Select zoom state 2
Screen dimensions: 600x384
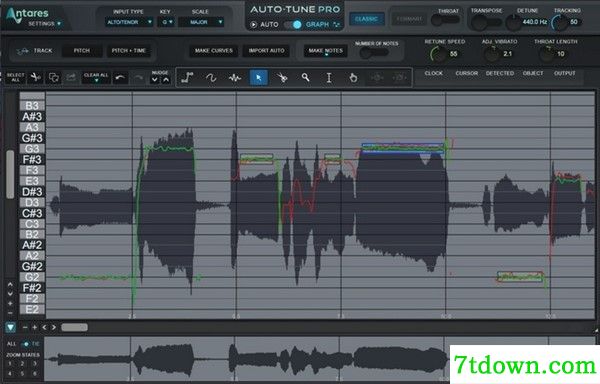[x=22, y=364]
